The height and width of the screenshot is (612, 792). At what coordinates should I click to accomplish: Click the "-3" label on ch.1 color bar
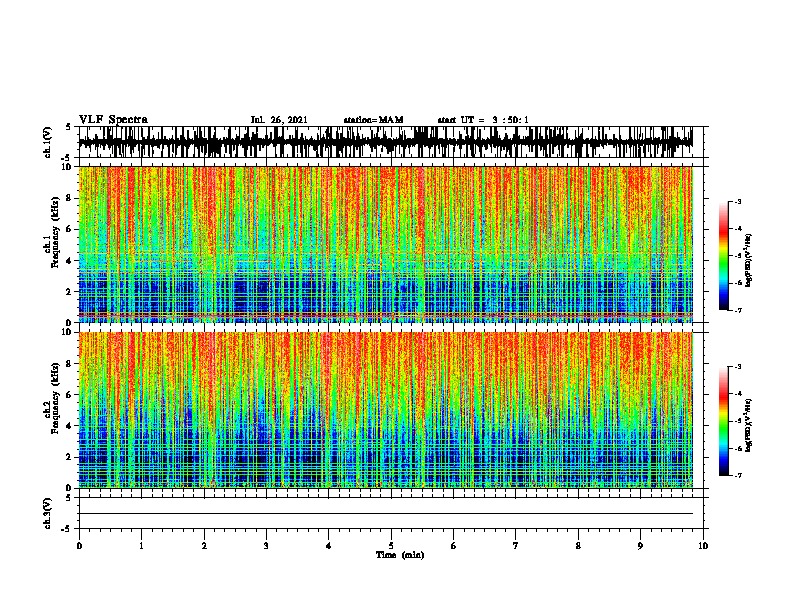pos(738,201)
